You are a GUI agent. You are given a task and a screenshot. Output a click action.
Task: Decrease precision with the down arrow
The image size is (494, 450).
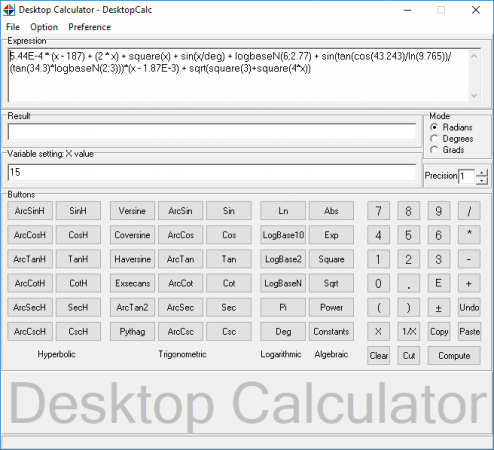[482, 180]
